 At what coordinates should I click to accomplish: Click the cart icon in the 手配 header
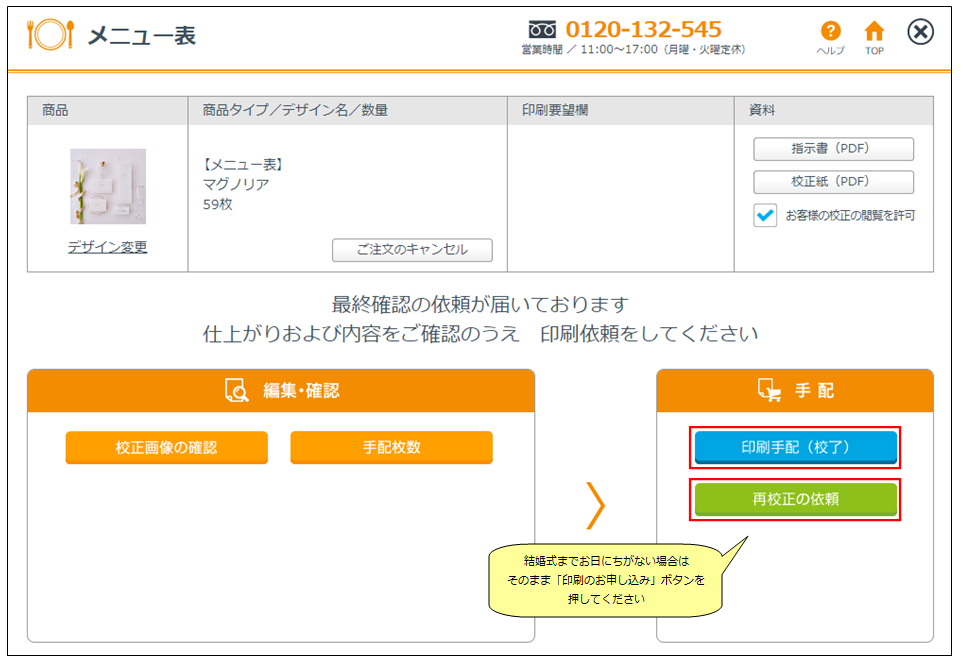[x=769, y=390]
